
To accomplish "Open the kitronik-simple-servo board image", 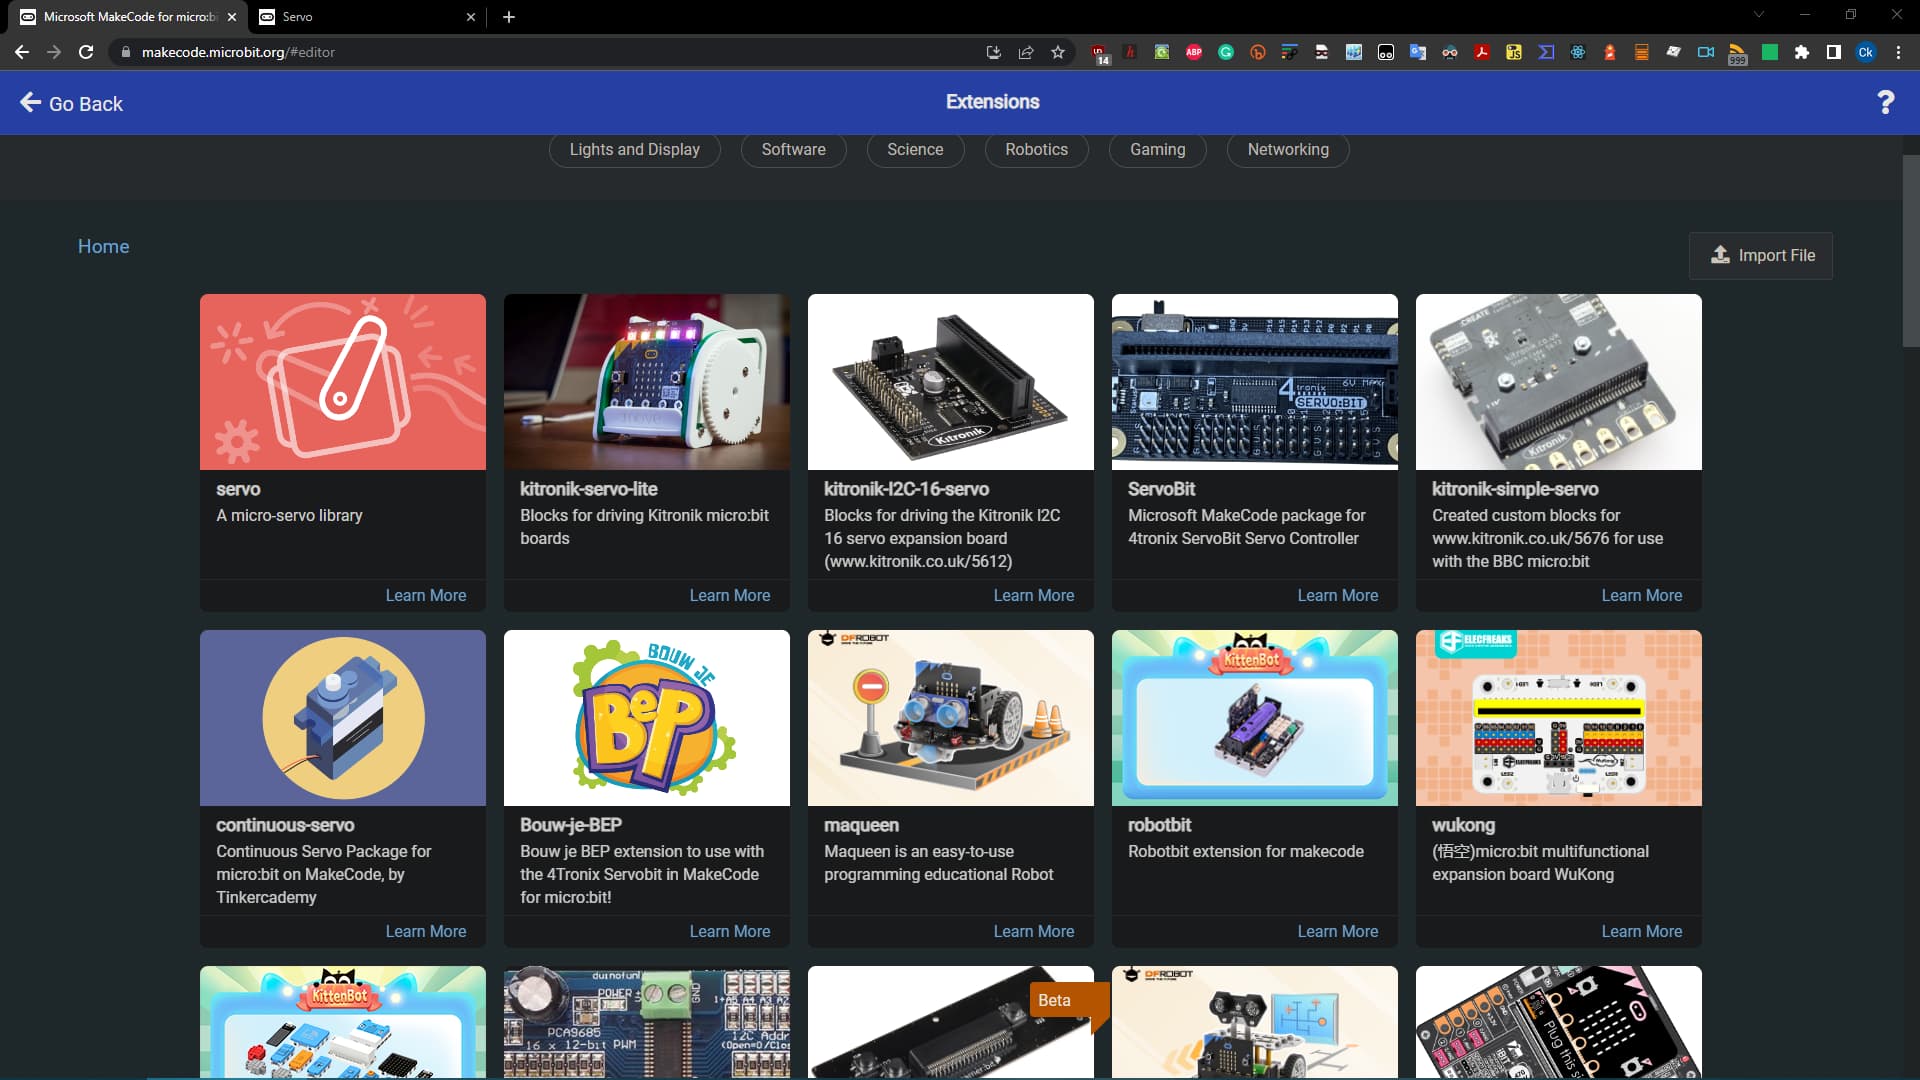I will point(1559,382).
